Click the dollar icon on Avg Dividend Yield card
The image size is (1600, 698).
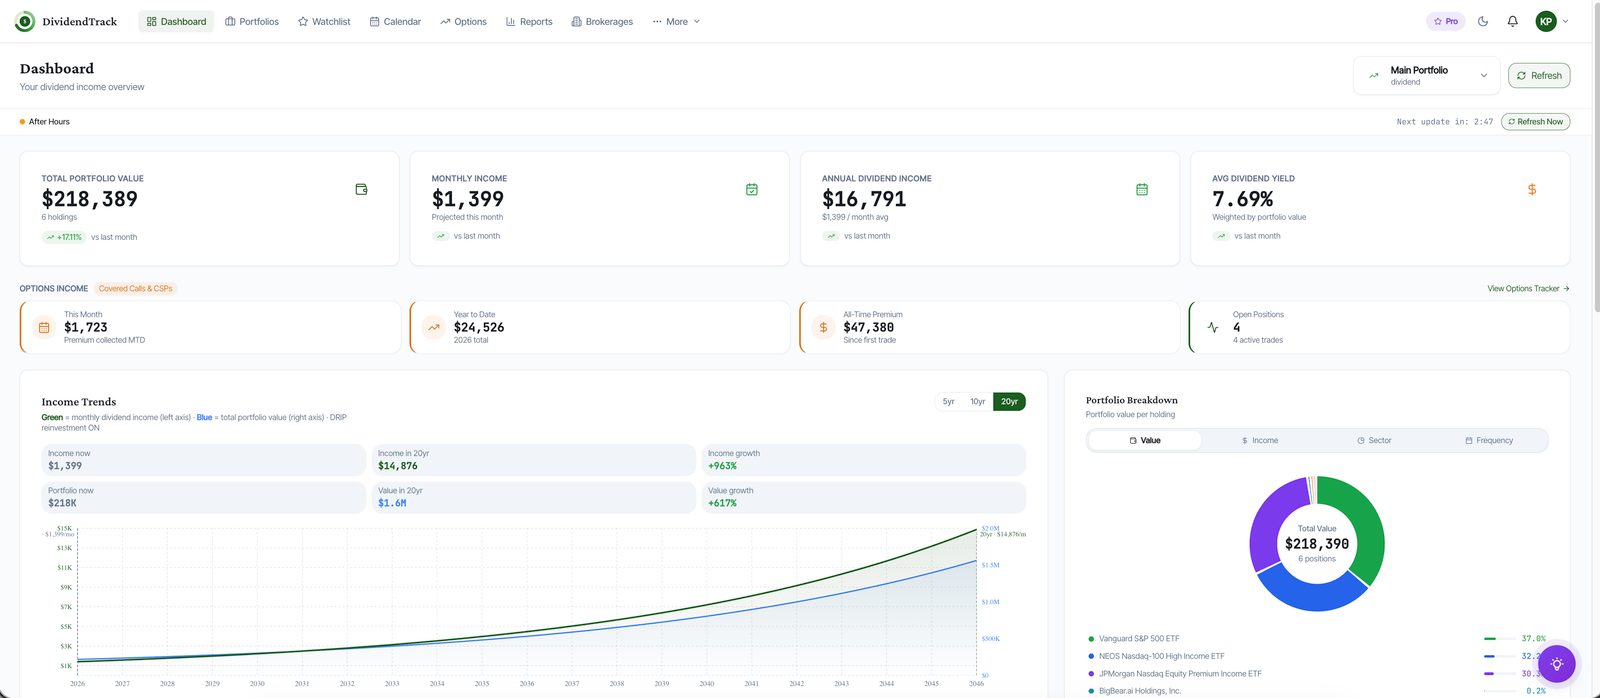pyautogui.click(x=1532, y=189)
